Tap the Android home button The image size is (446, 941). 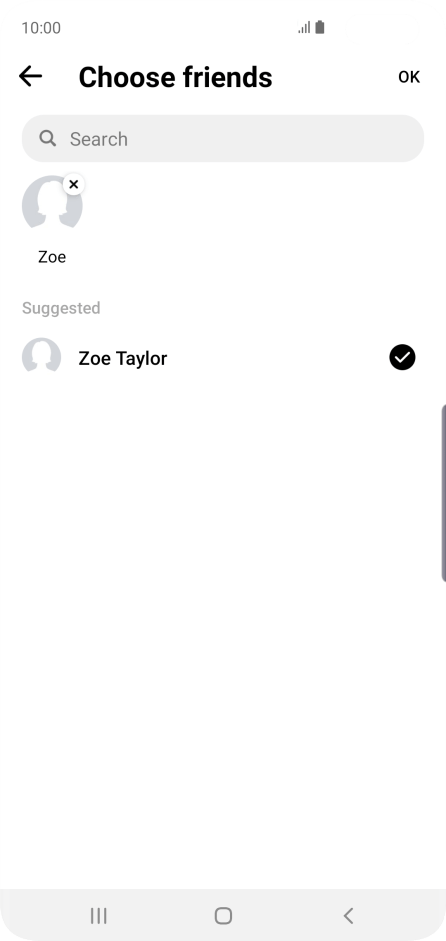[223, 915]
